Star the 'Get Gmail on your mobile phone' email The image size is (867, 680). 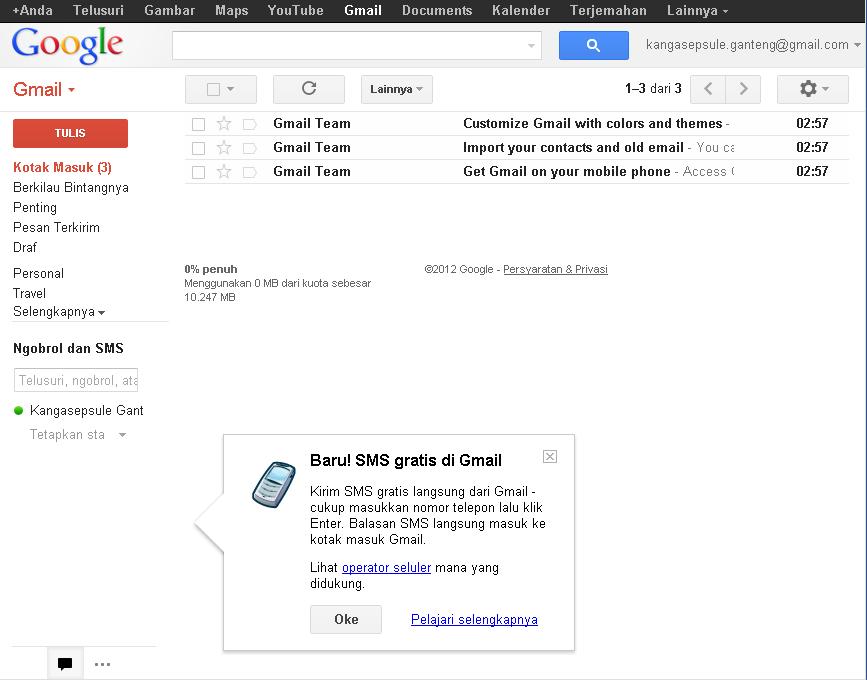pyautogui.click(x=223, y=171)
